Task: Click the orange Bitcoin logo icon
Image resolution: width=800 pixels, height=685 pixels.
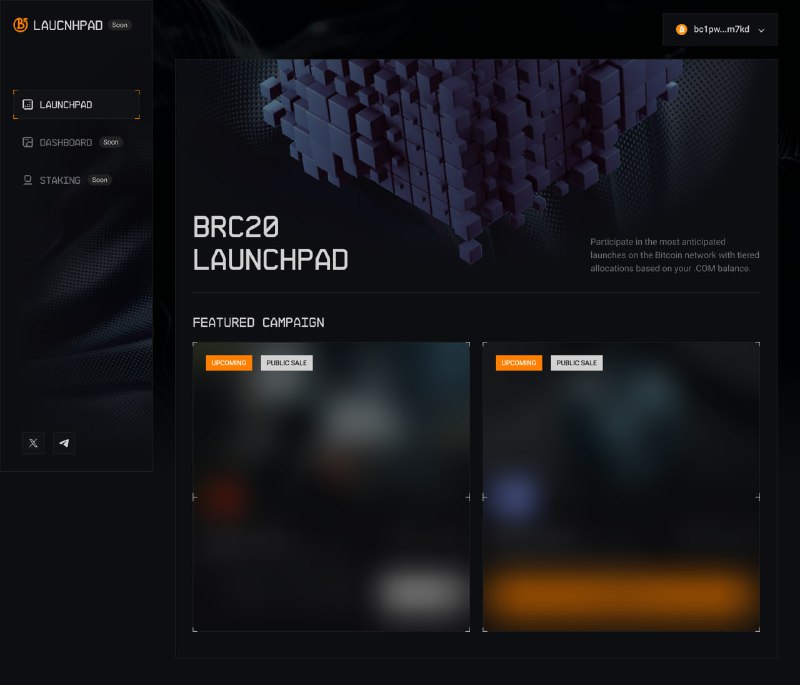Action: tap(20, 24)
